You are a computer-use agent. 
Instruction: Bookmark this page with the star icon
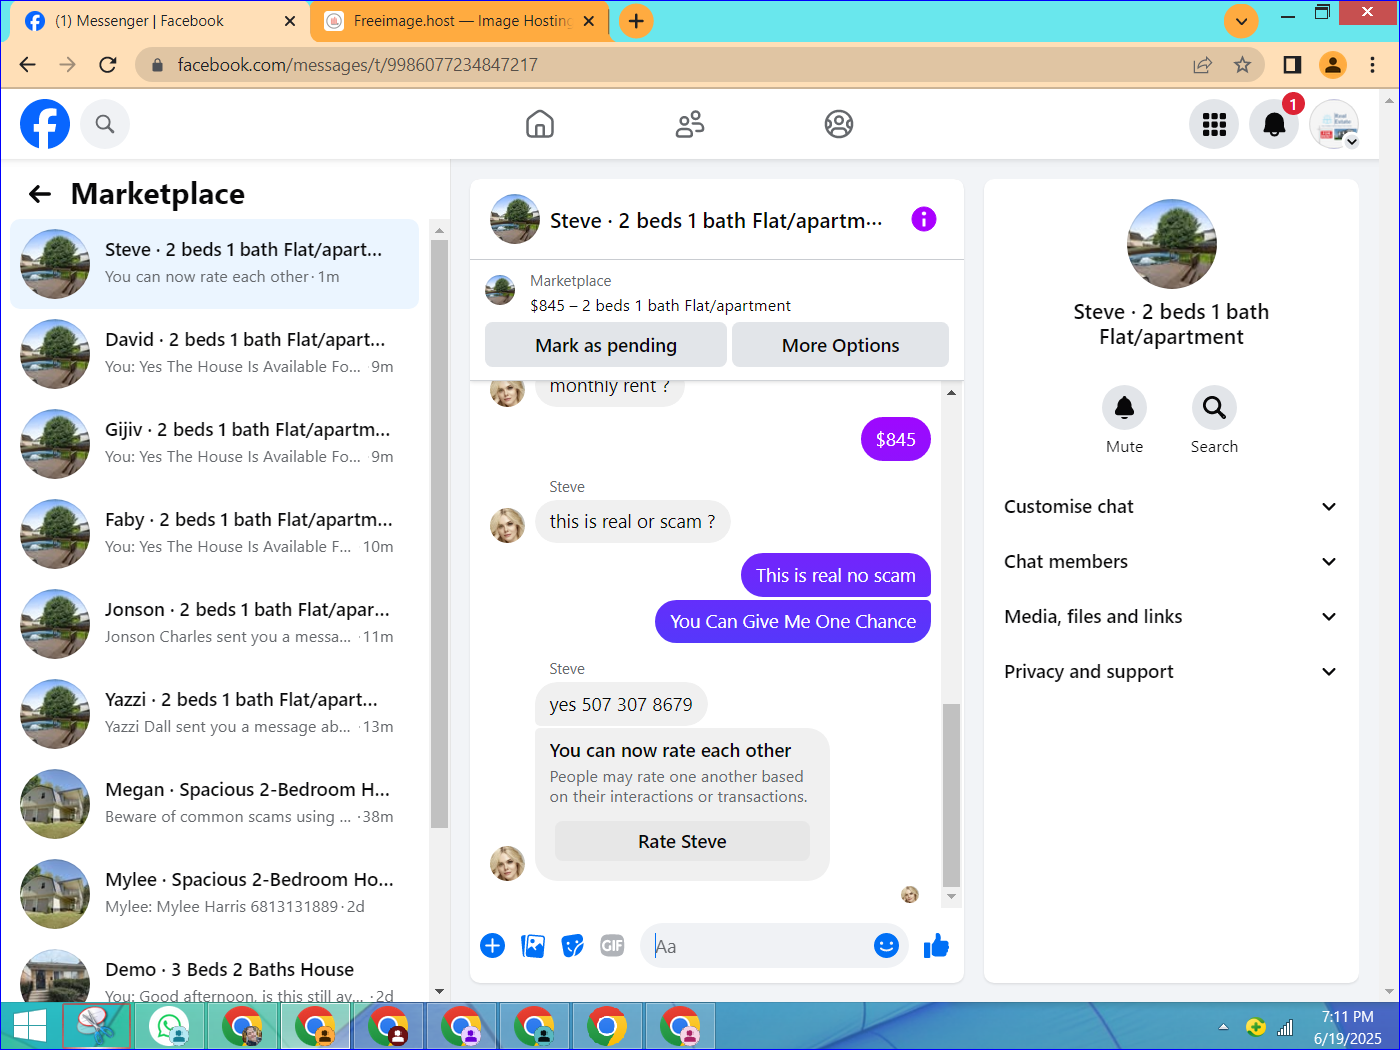(1242, 65)
